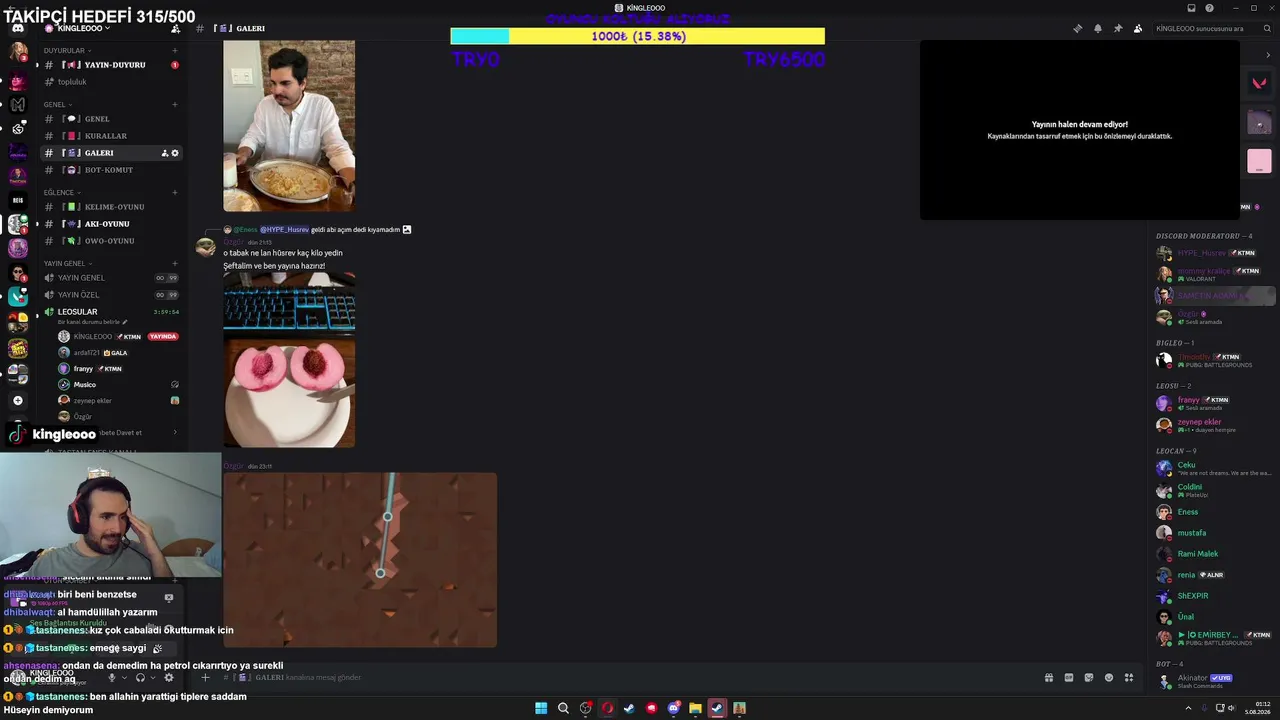The image size is (1280, 720).
Task: Open the LEOSULAR voice channel
Action: click(x=110, y=312)
